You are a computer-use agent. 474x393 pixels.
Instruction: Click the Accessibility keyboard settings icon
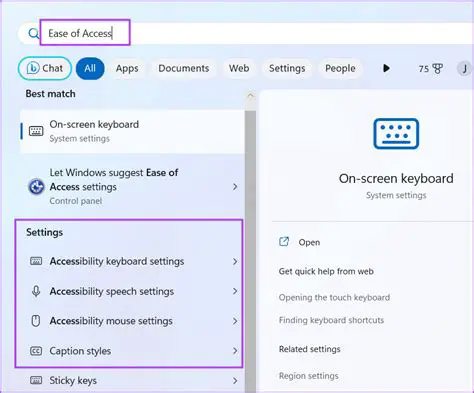click(36, 261)
